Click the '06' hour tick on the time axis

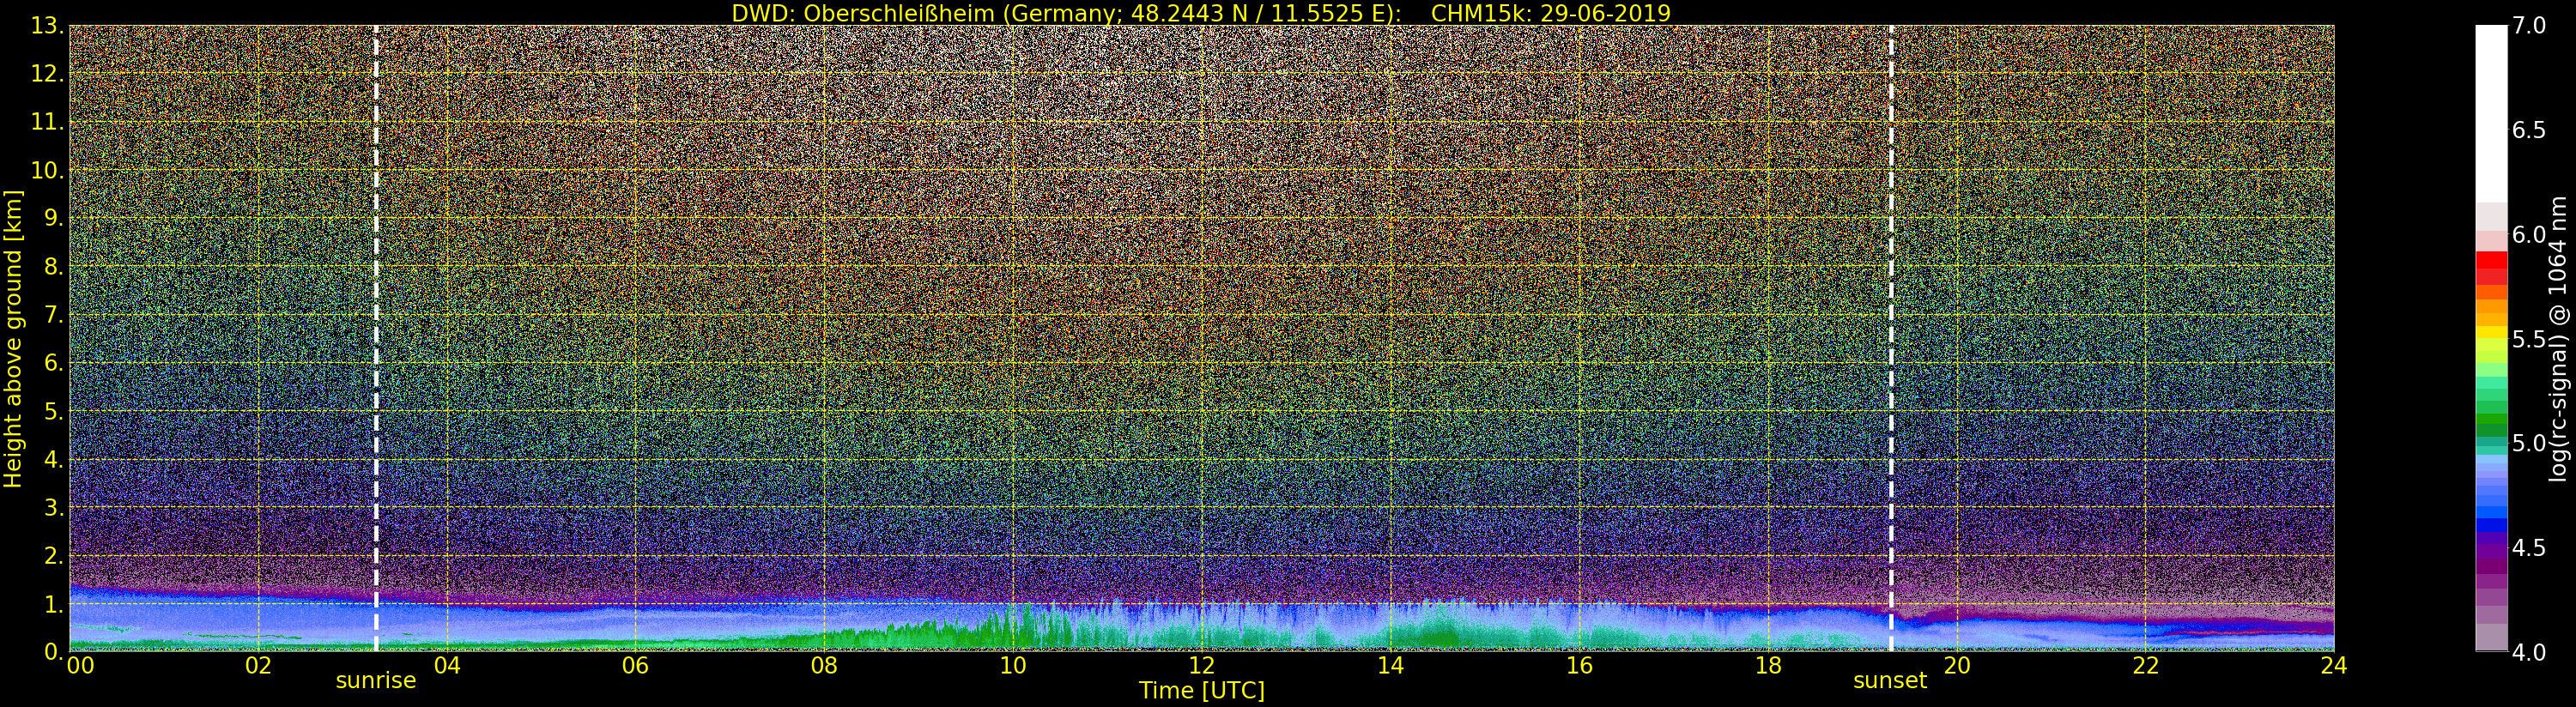635,665
